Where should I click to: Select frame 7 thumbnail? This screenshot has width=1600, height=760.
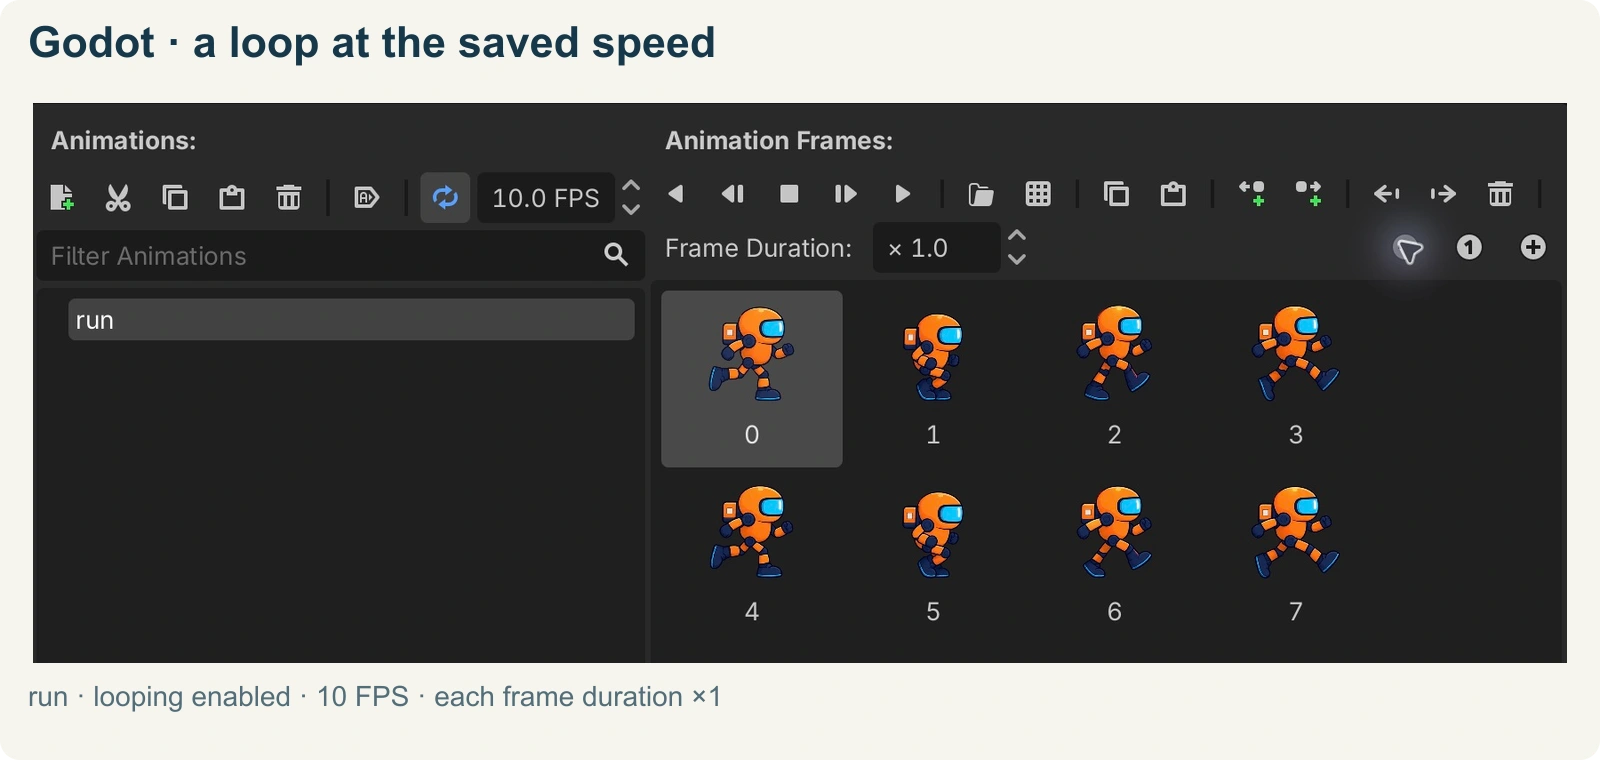tap(1296, 556)
